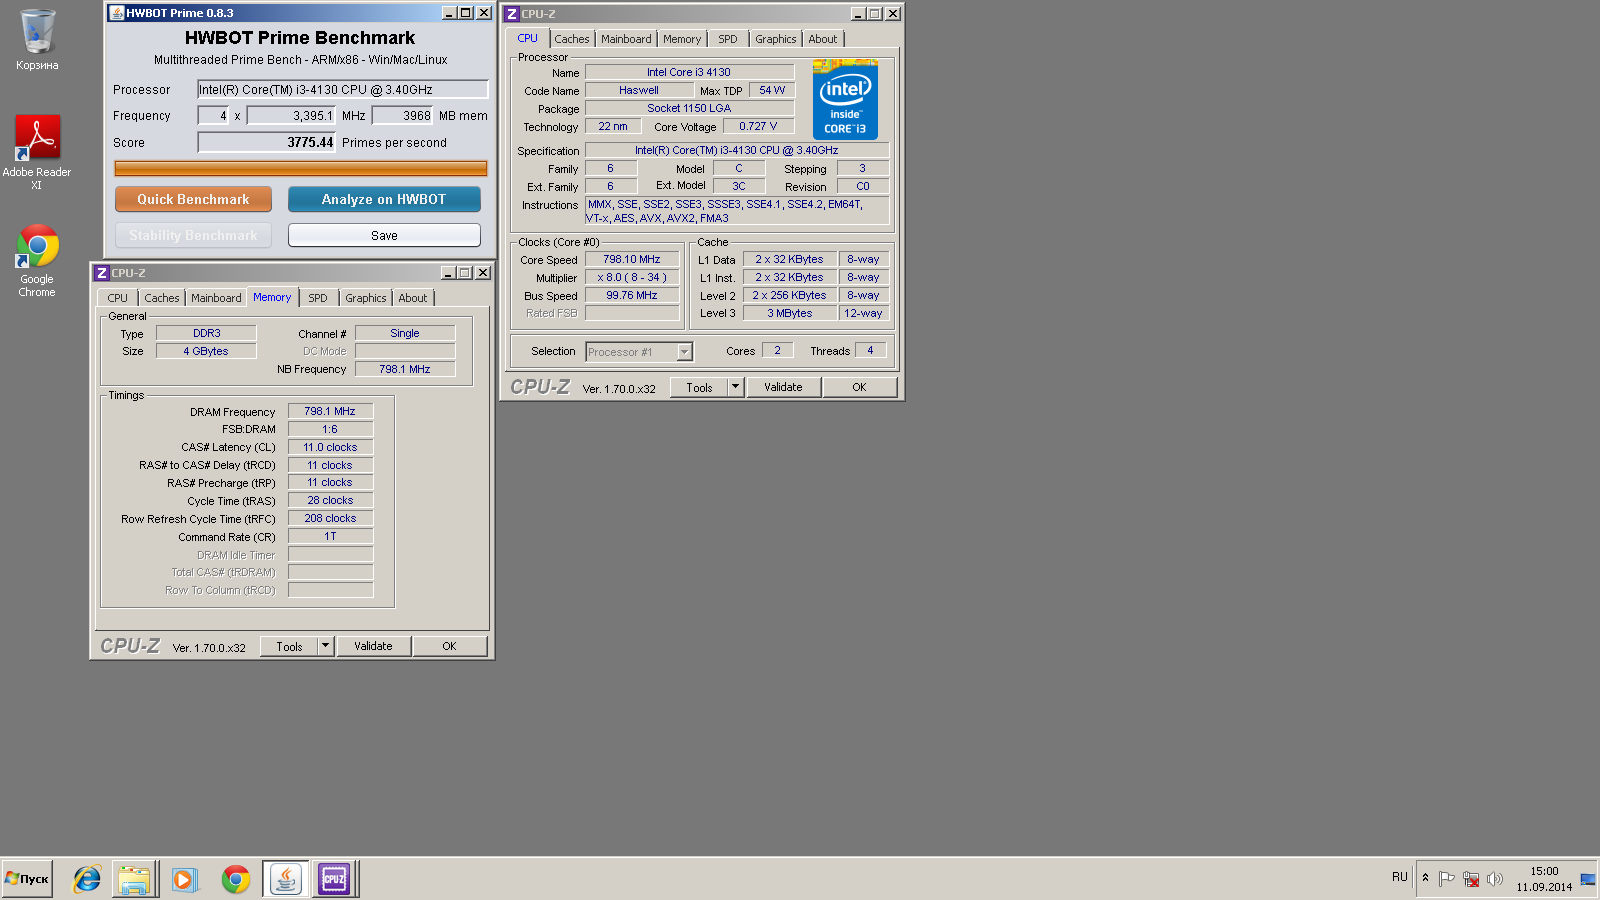Open SPD tab in Memory CPU-Z window
The image size is (1600, 900).
[x=318, y=298]
